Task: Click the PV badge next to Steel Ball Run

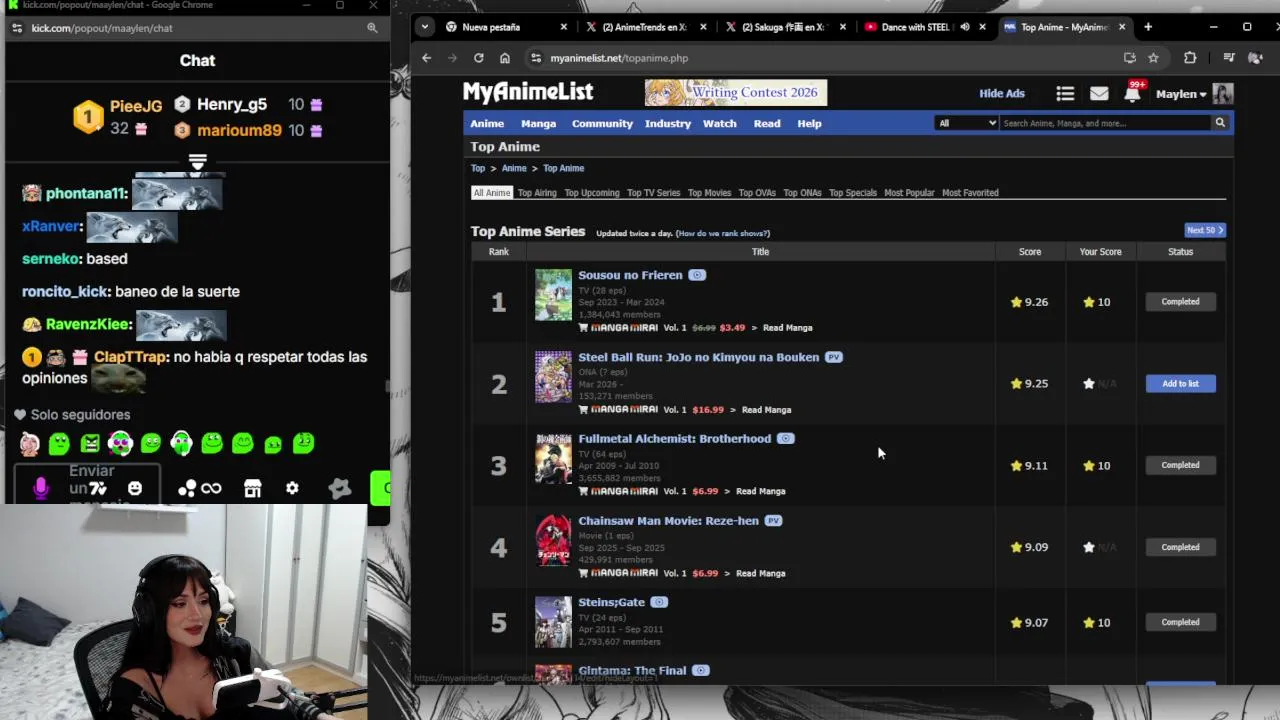Action: [833, 357]
